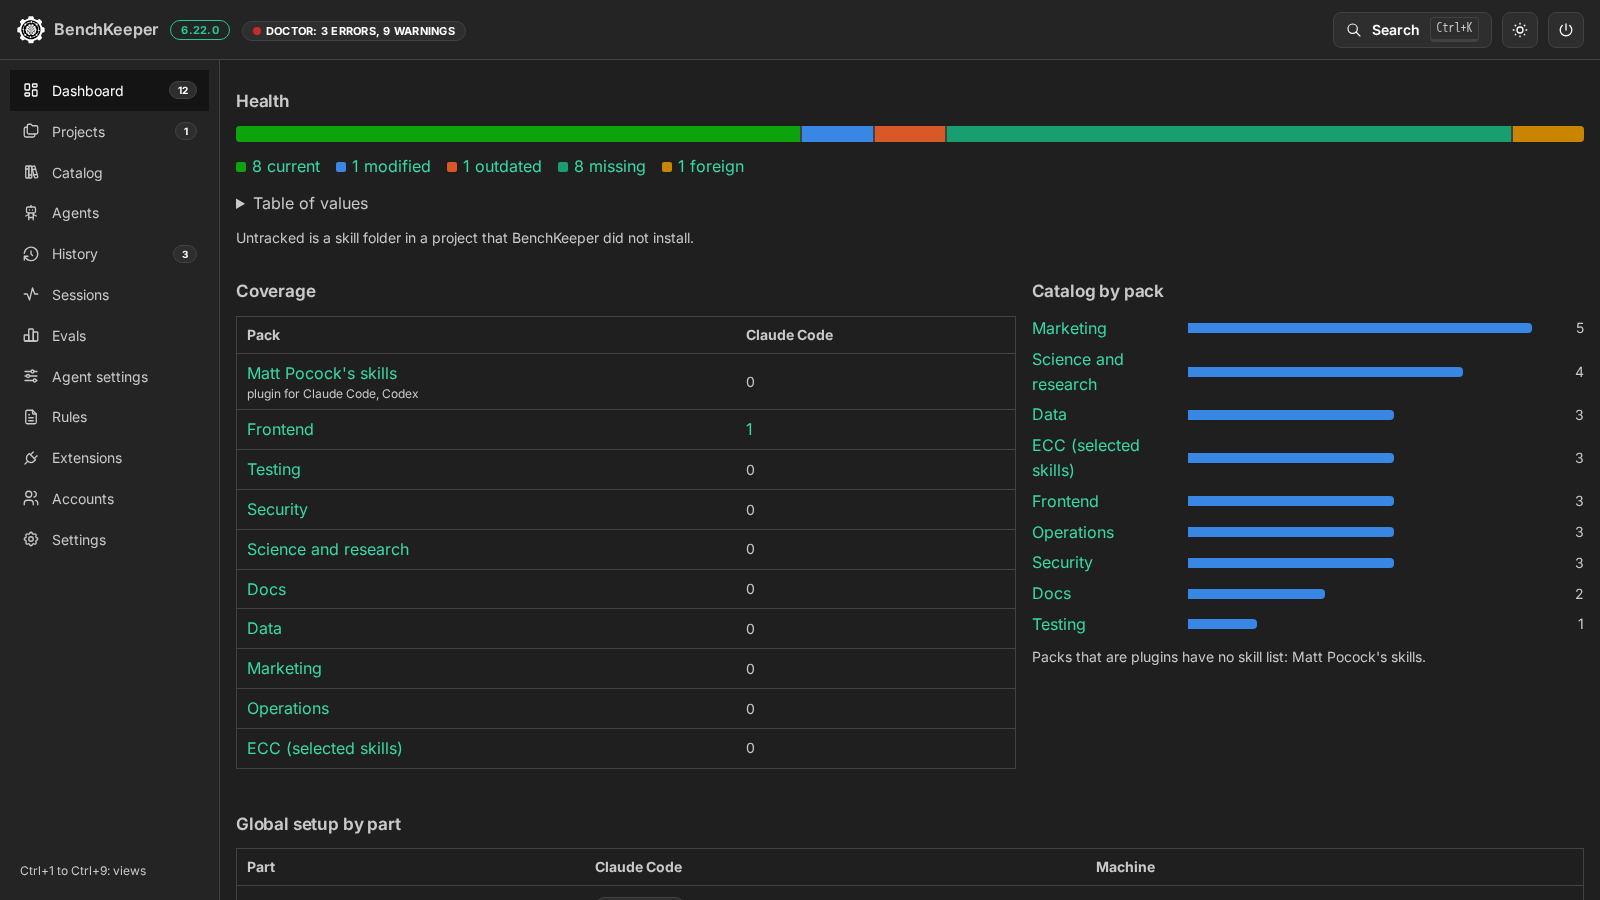The width and height of the screenshot is (1600, 900).
Task: Click the Sessions pulse icon
Action: point(31,294)
